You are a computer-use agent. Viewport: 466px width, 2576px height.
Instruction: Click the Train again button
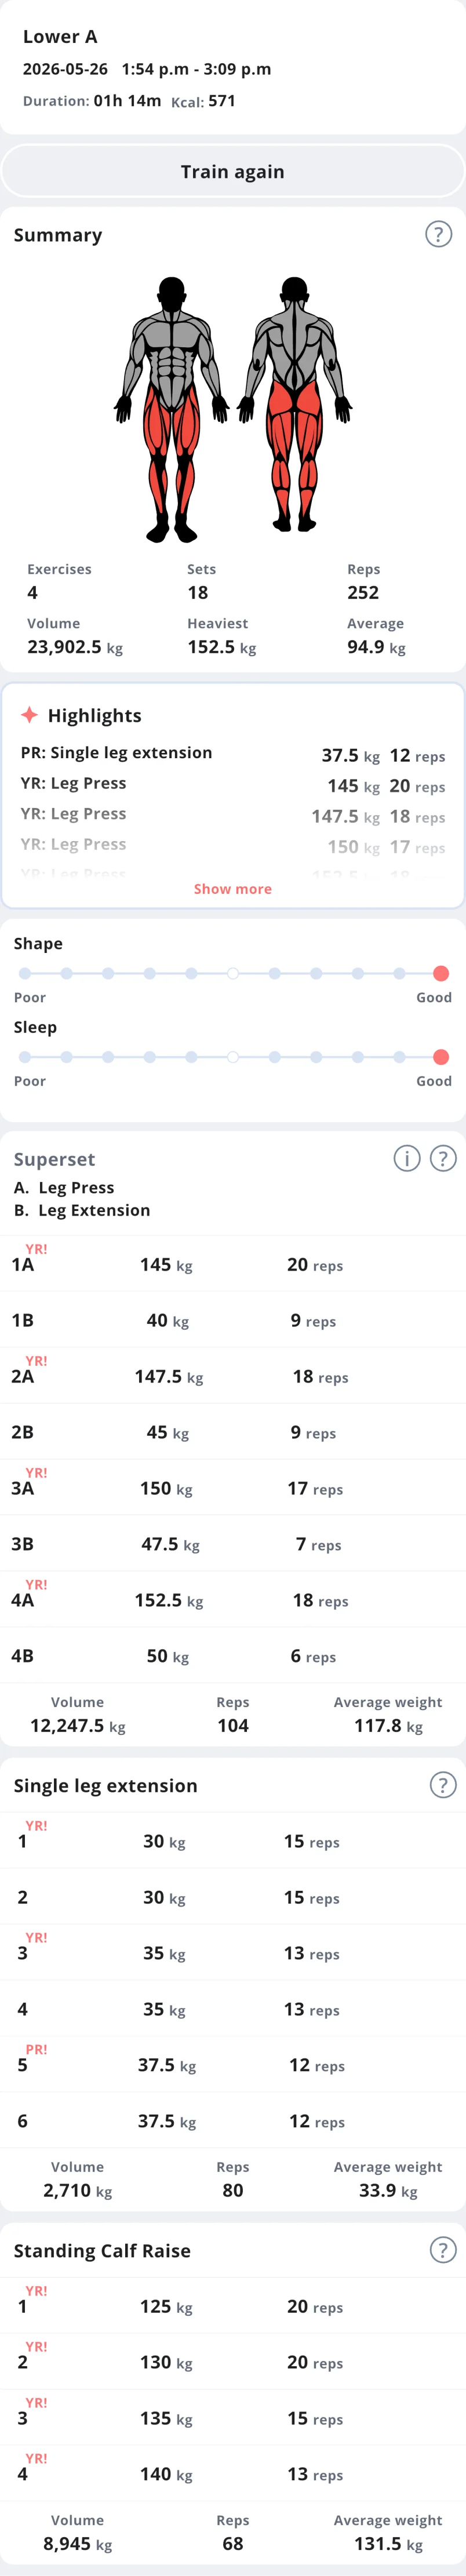click(233, 171)
